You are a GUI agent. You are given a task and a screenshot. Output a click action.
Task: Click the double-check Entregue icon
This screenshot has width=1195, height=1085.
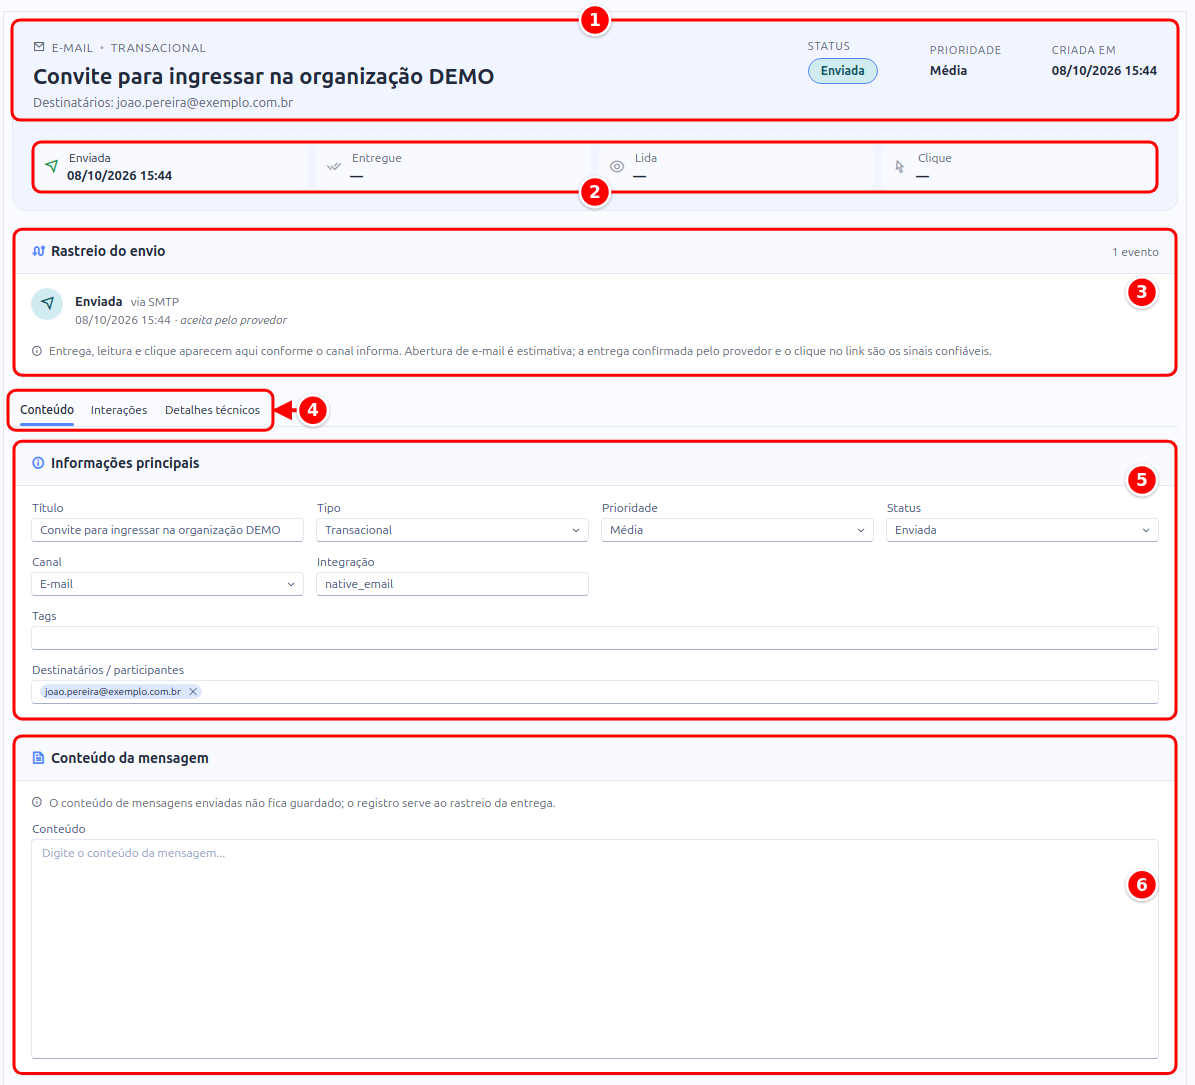pyautogui.click(x=334, y=166)
